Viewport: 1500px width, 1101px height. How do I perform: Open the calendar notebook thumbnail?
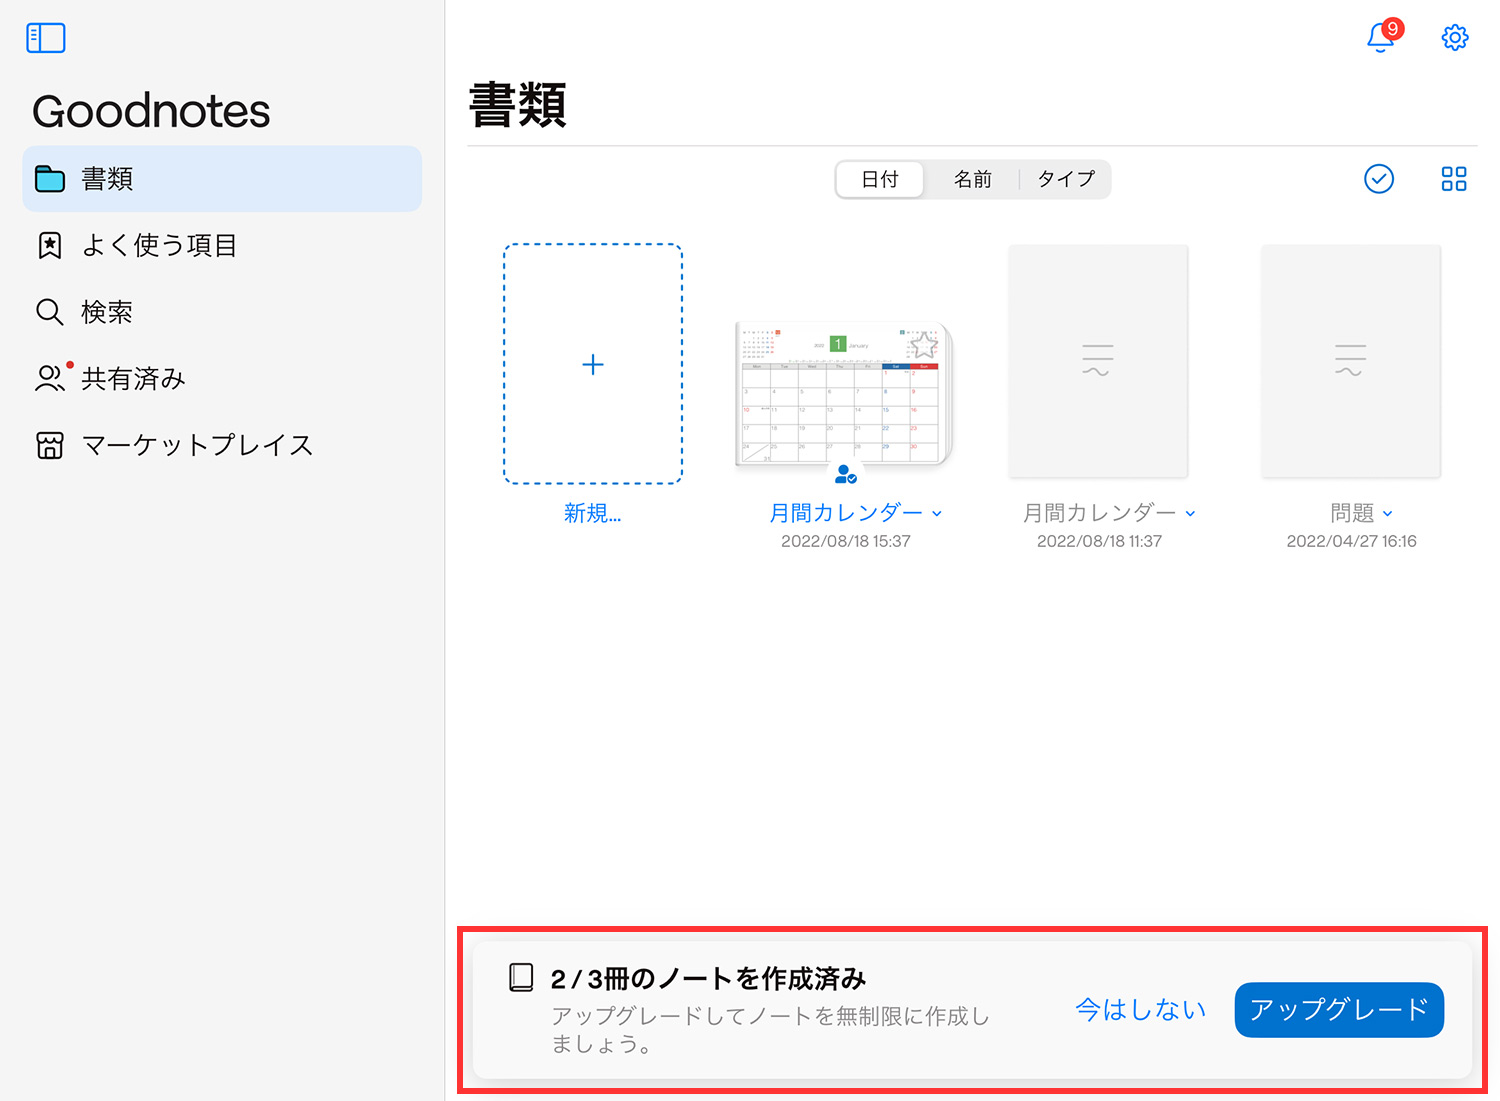tap(845, 393)
